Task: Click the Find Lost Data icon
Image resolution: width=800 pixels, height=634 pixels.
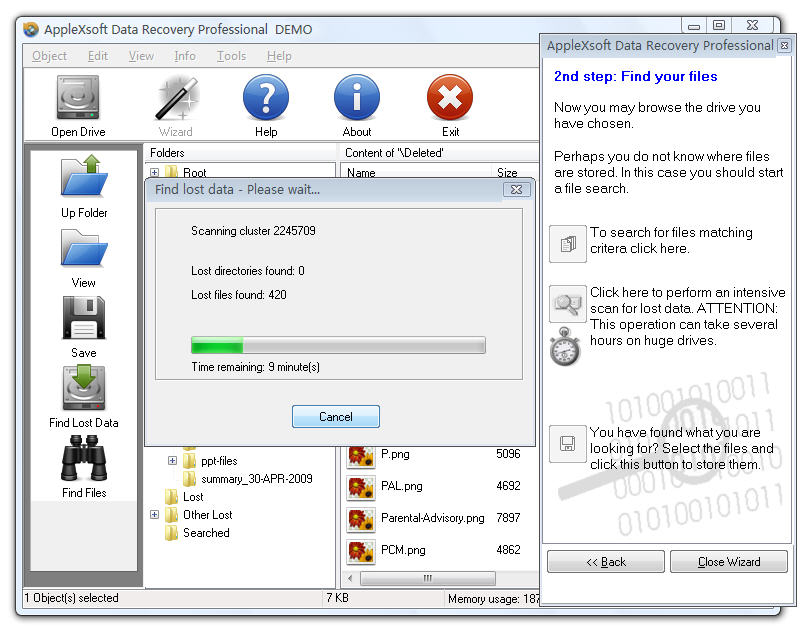Action: coord(84,388)
